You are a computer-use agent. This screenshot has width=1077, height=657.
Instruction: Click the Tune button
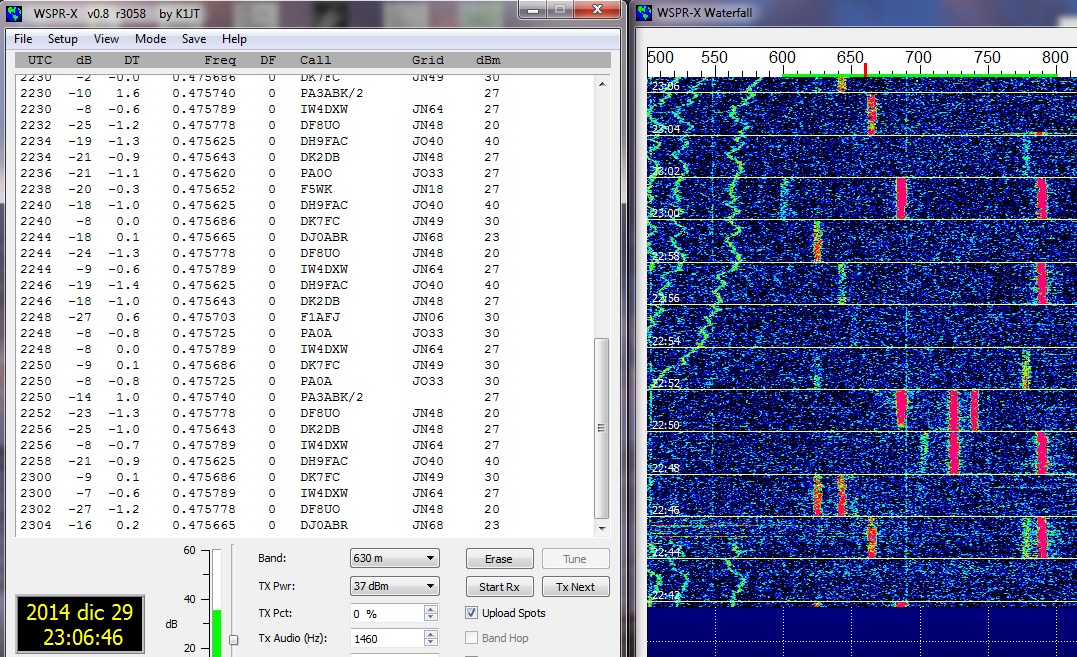point(575,559)
